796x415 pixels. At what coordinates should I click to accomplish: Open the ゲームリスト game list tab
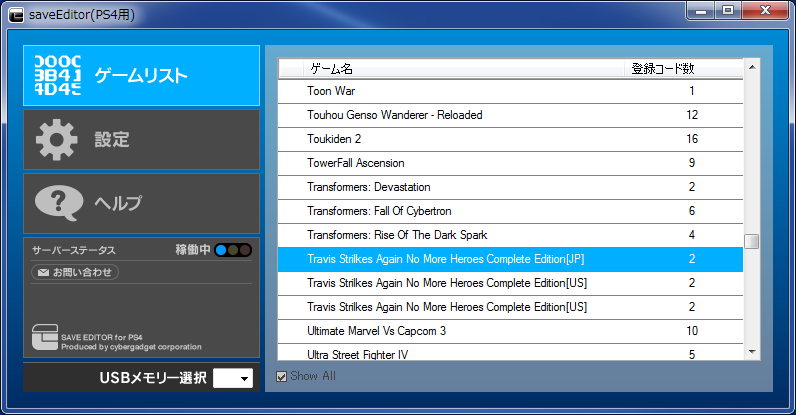click(141, 76)
